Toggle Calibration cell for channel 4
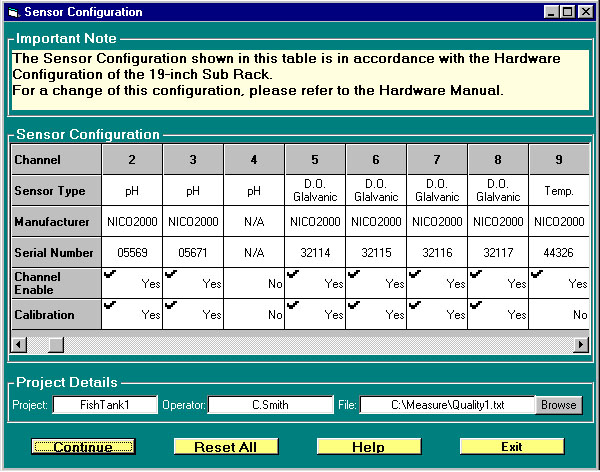 (254, 314)
